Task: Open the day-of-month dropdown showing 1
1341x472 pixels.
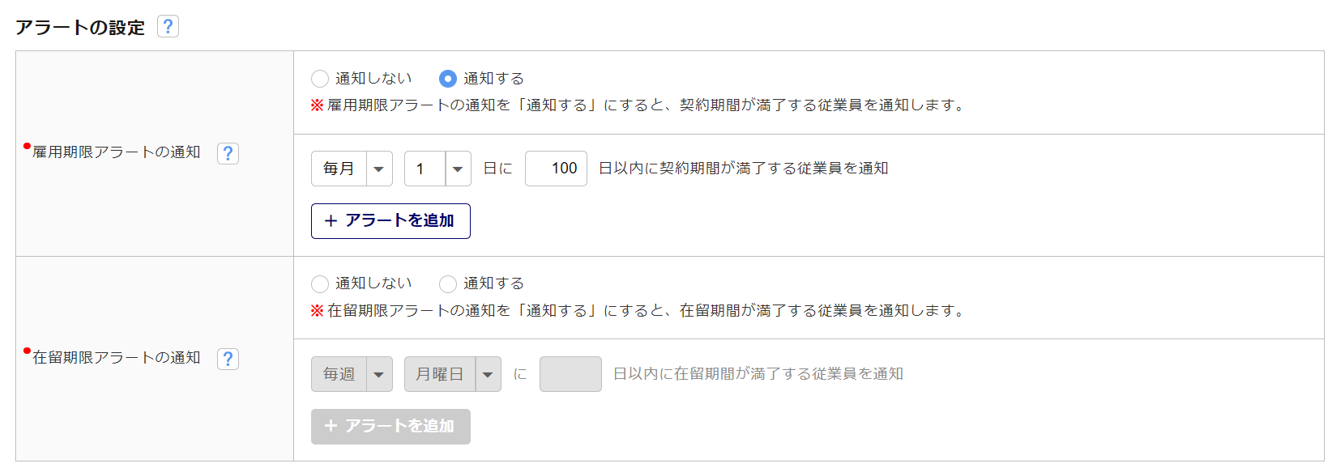Action: (438, 169)
